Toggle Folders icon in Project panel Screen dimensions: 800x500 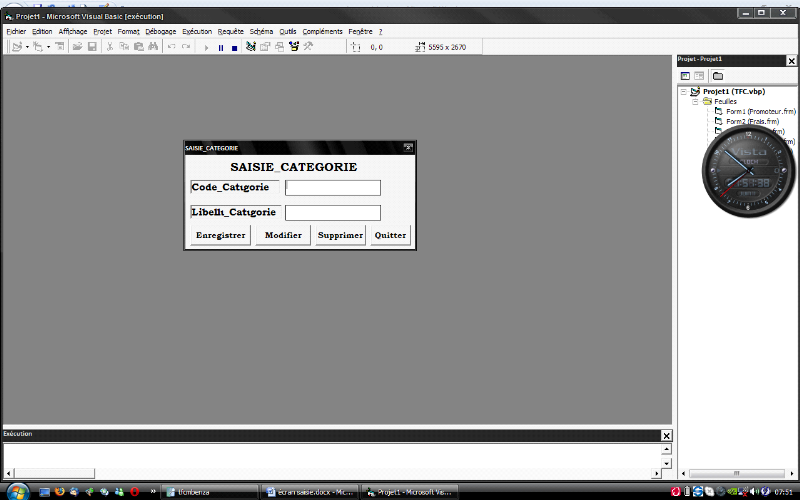pos(718,76)
